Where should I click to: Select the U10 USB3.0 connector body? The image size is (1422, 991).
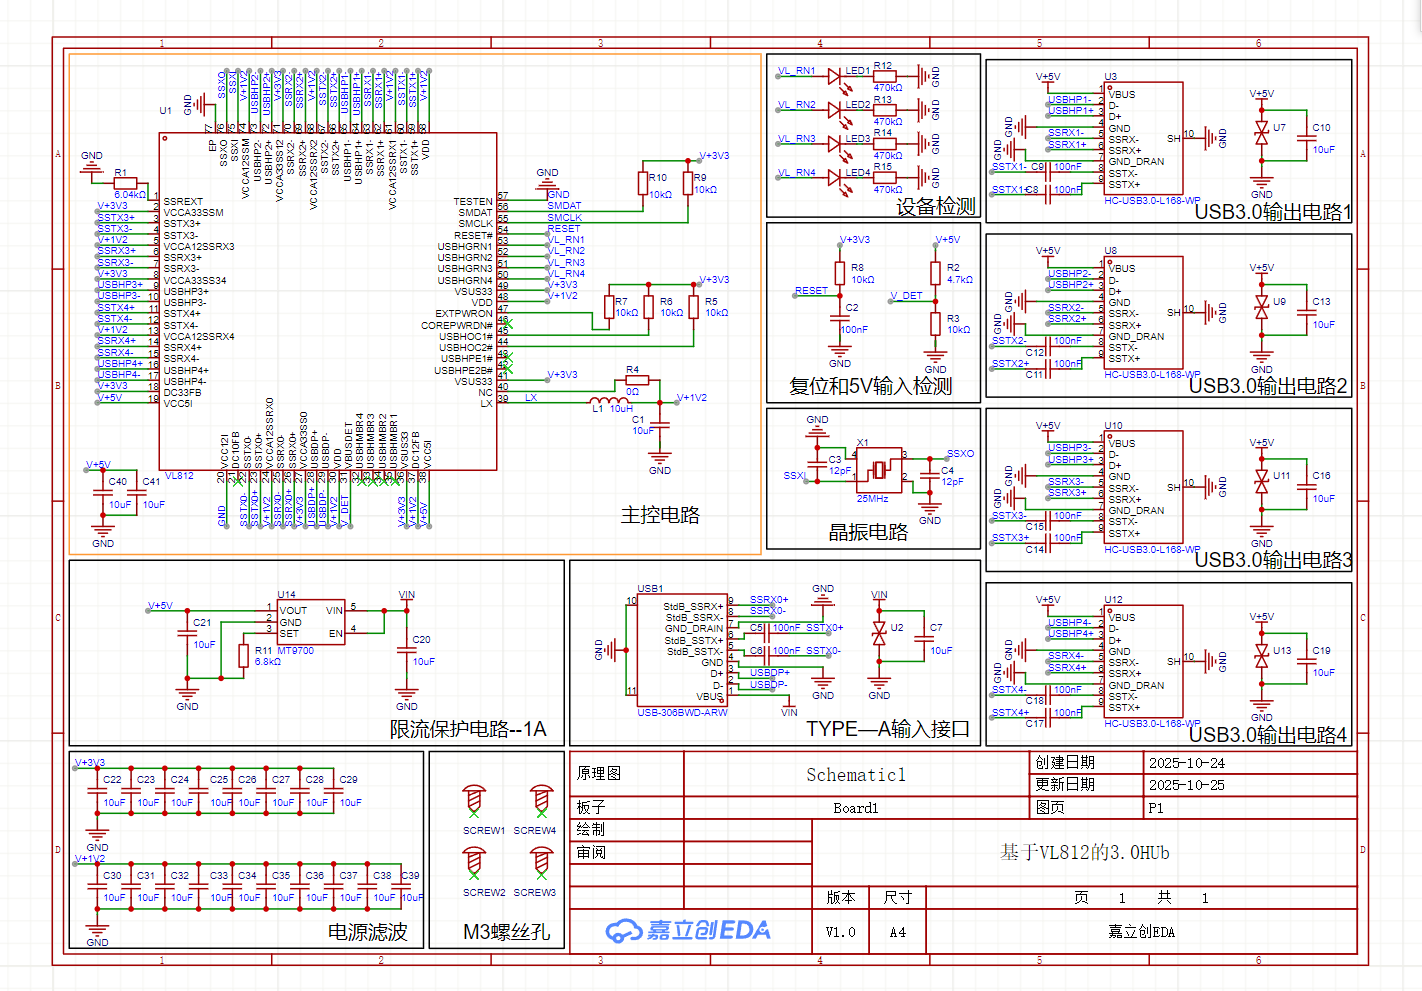1144,488
